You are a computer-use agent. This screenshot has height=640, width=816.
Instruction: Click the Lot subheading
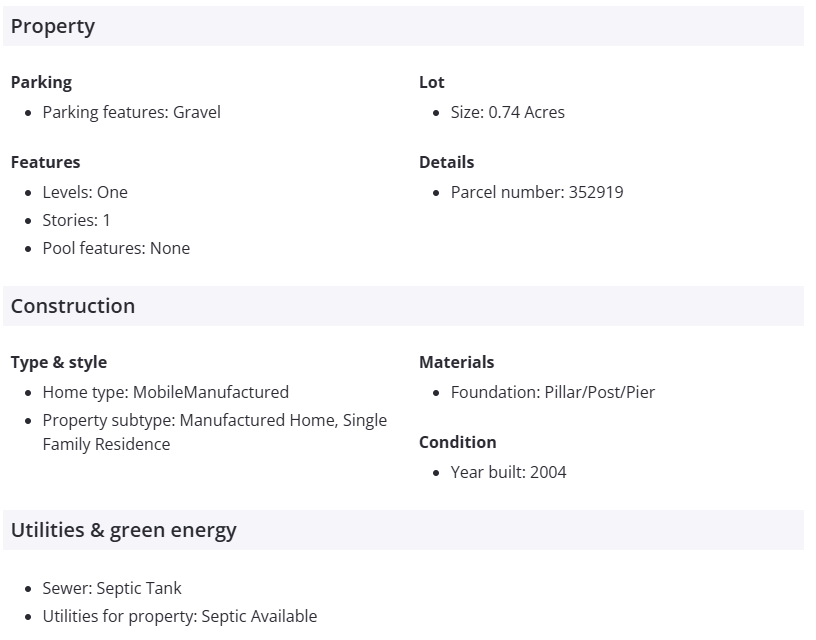tap(431, 82)
